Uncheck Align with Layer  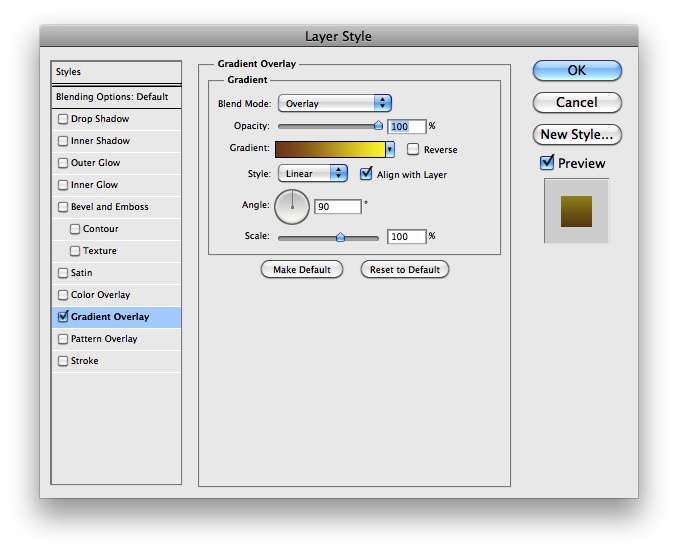(366, 174)
